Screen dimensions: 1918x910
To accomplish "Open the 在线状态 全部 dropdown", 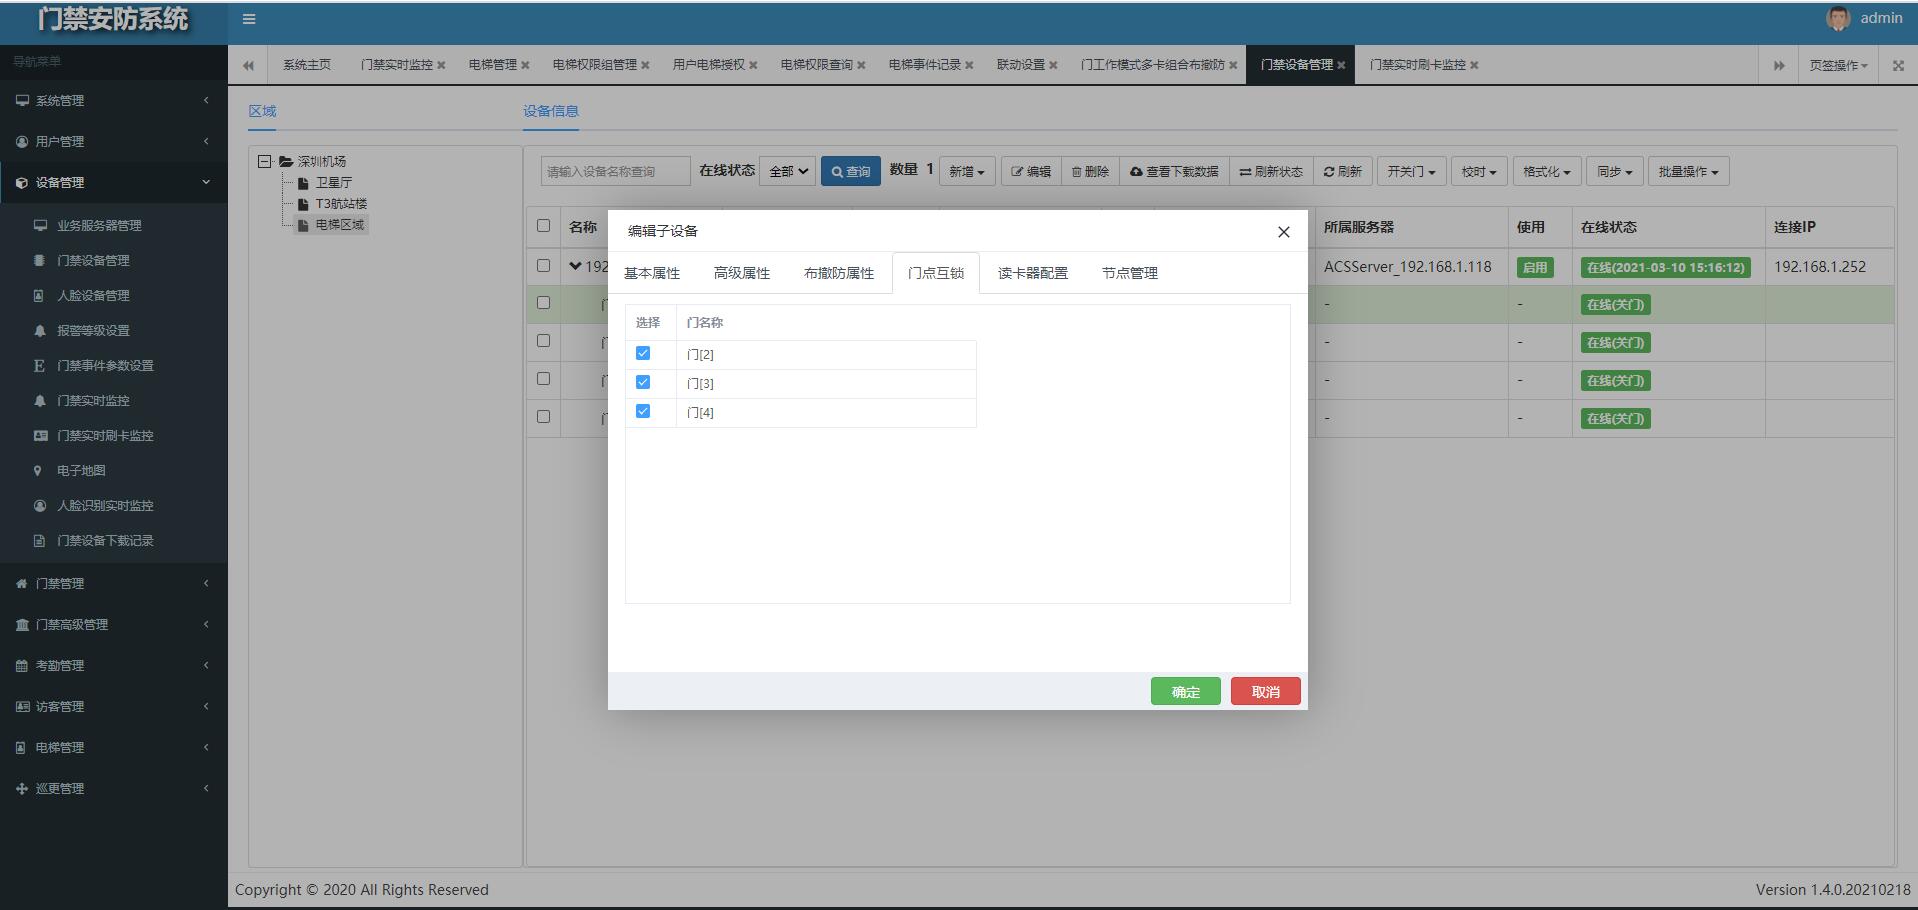I will click(788, 171).
